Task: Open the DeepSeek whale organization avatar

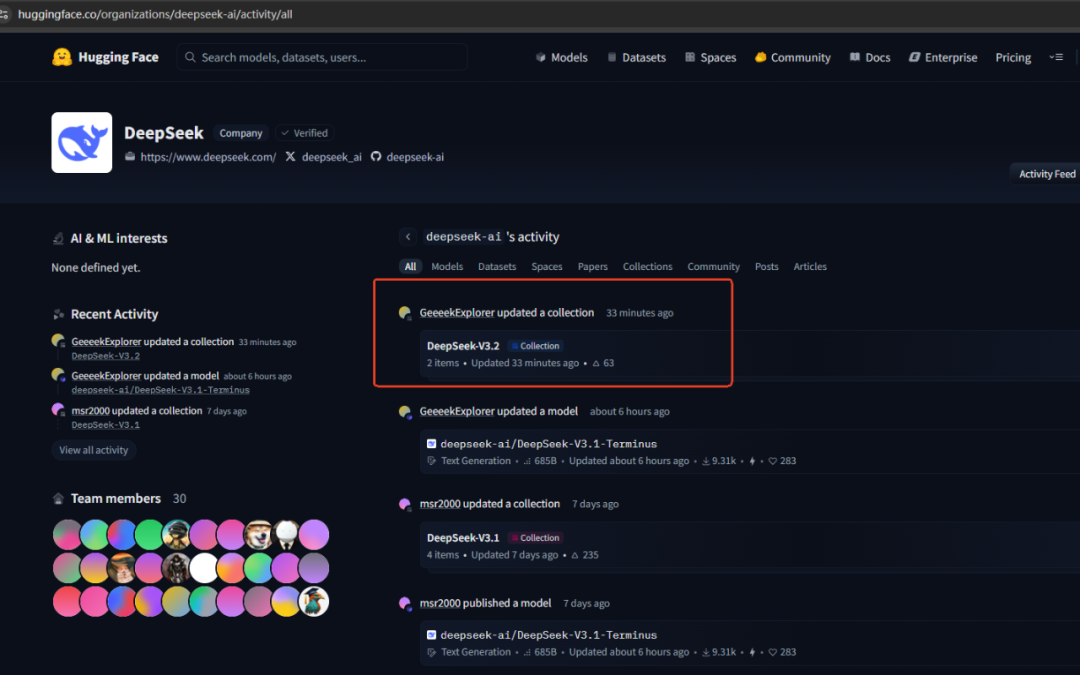Action: pos(81,143)
